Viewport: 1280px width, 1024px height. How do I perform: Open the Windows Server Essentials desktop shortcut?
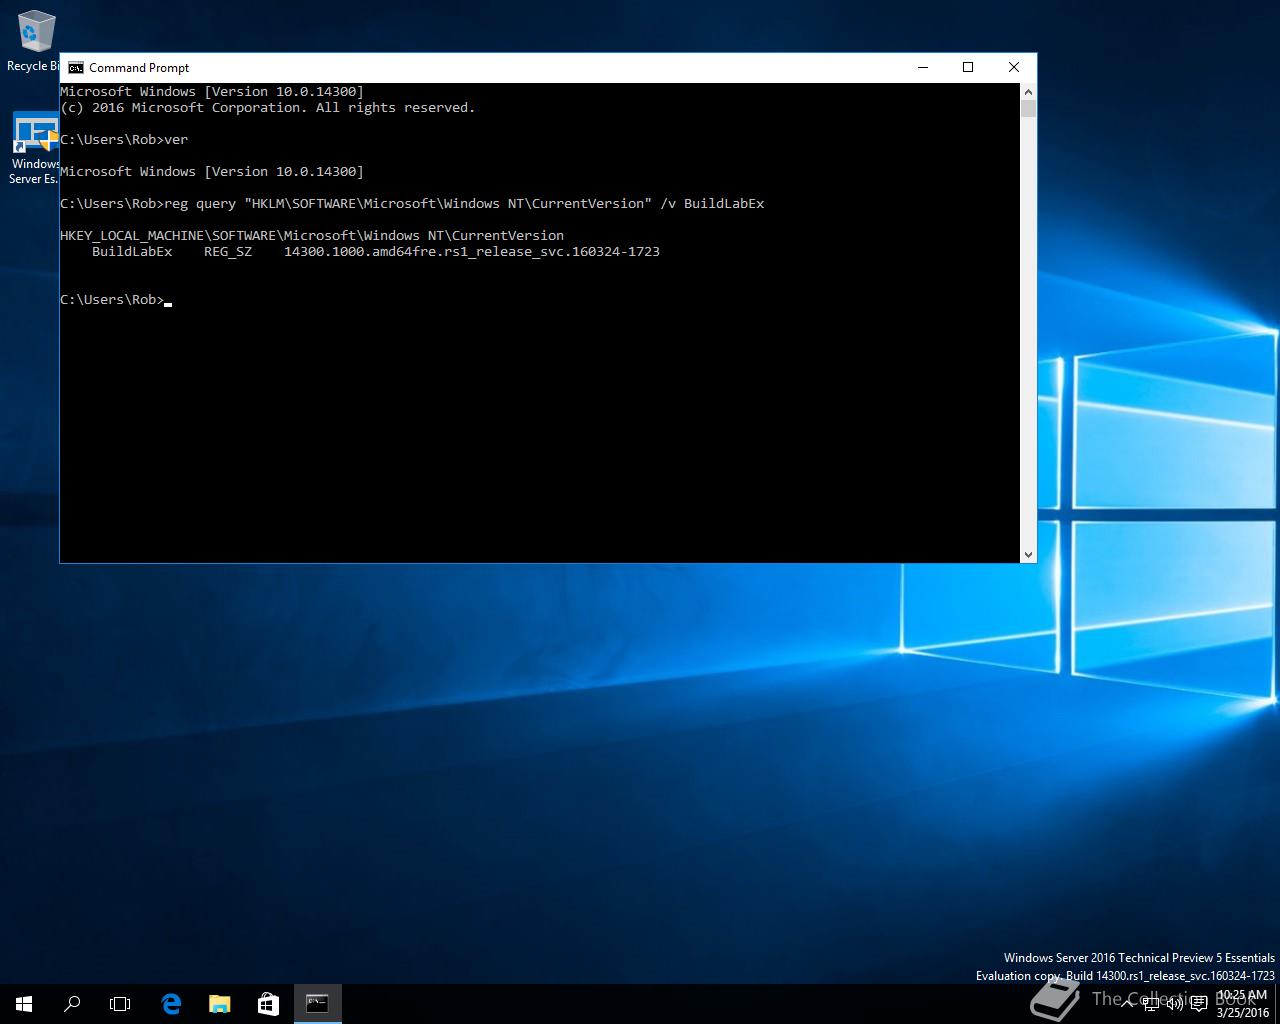(x=32, y=147)
